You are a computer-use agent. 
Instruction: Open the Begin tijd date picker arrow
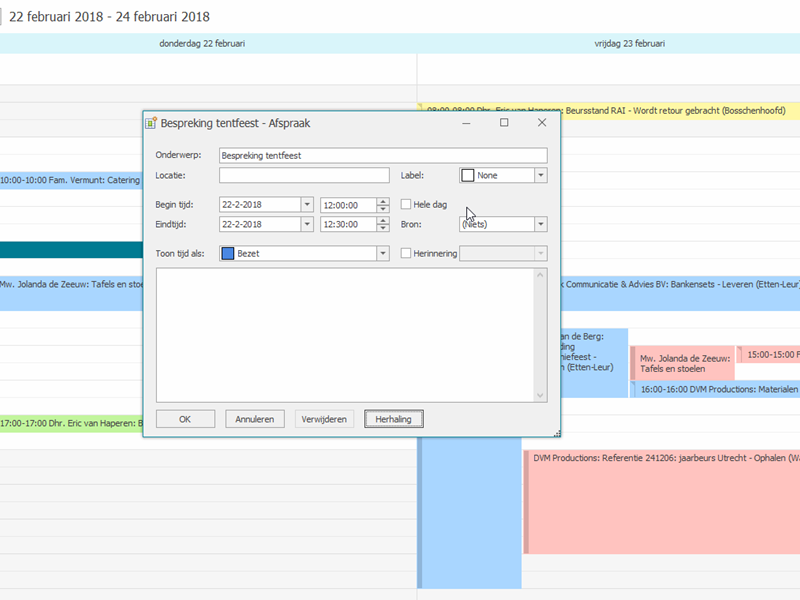pyautogui.click(x=306, y=205)
